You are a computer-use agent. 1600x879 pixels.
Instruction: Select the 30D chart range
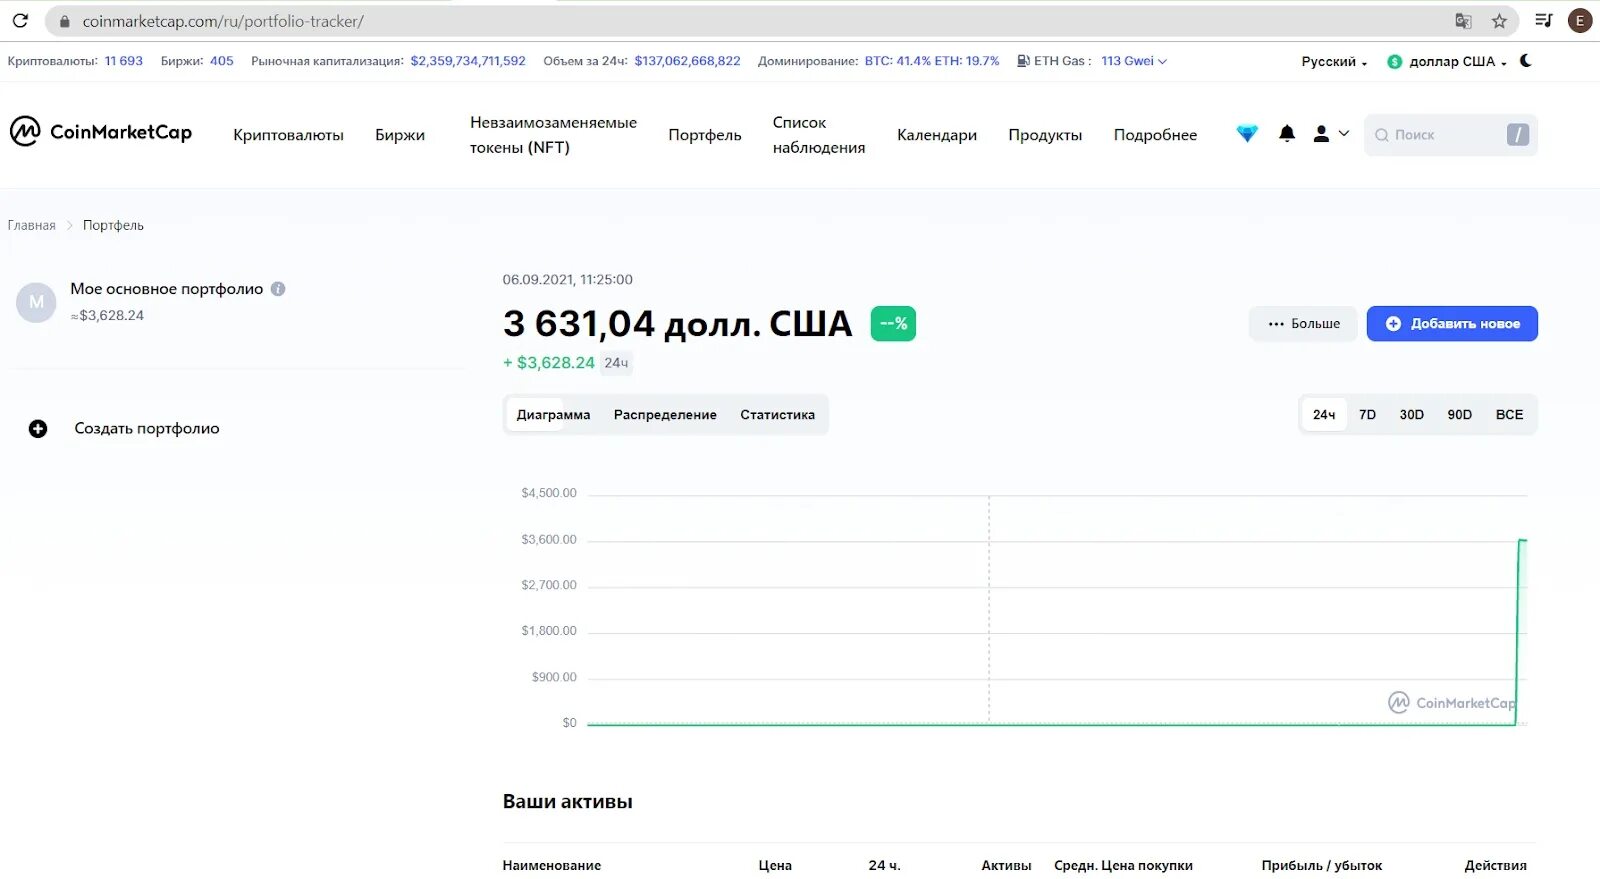tap(1411, 415)
